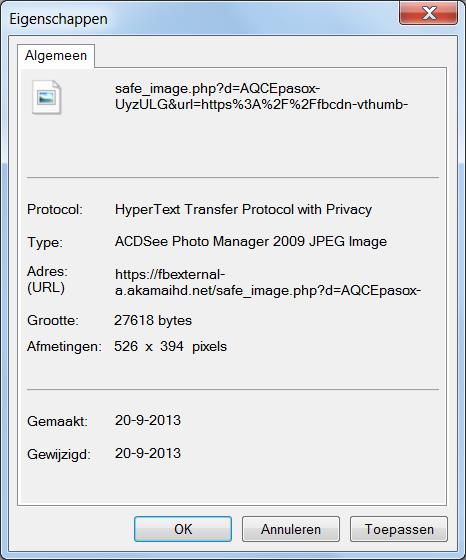Click the 27618 bytes size value

pos(153,320)
